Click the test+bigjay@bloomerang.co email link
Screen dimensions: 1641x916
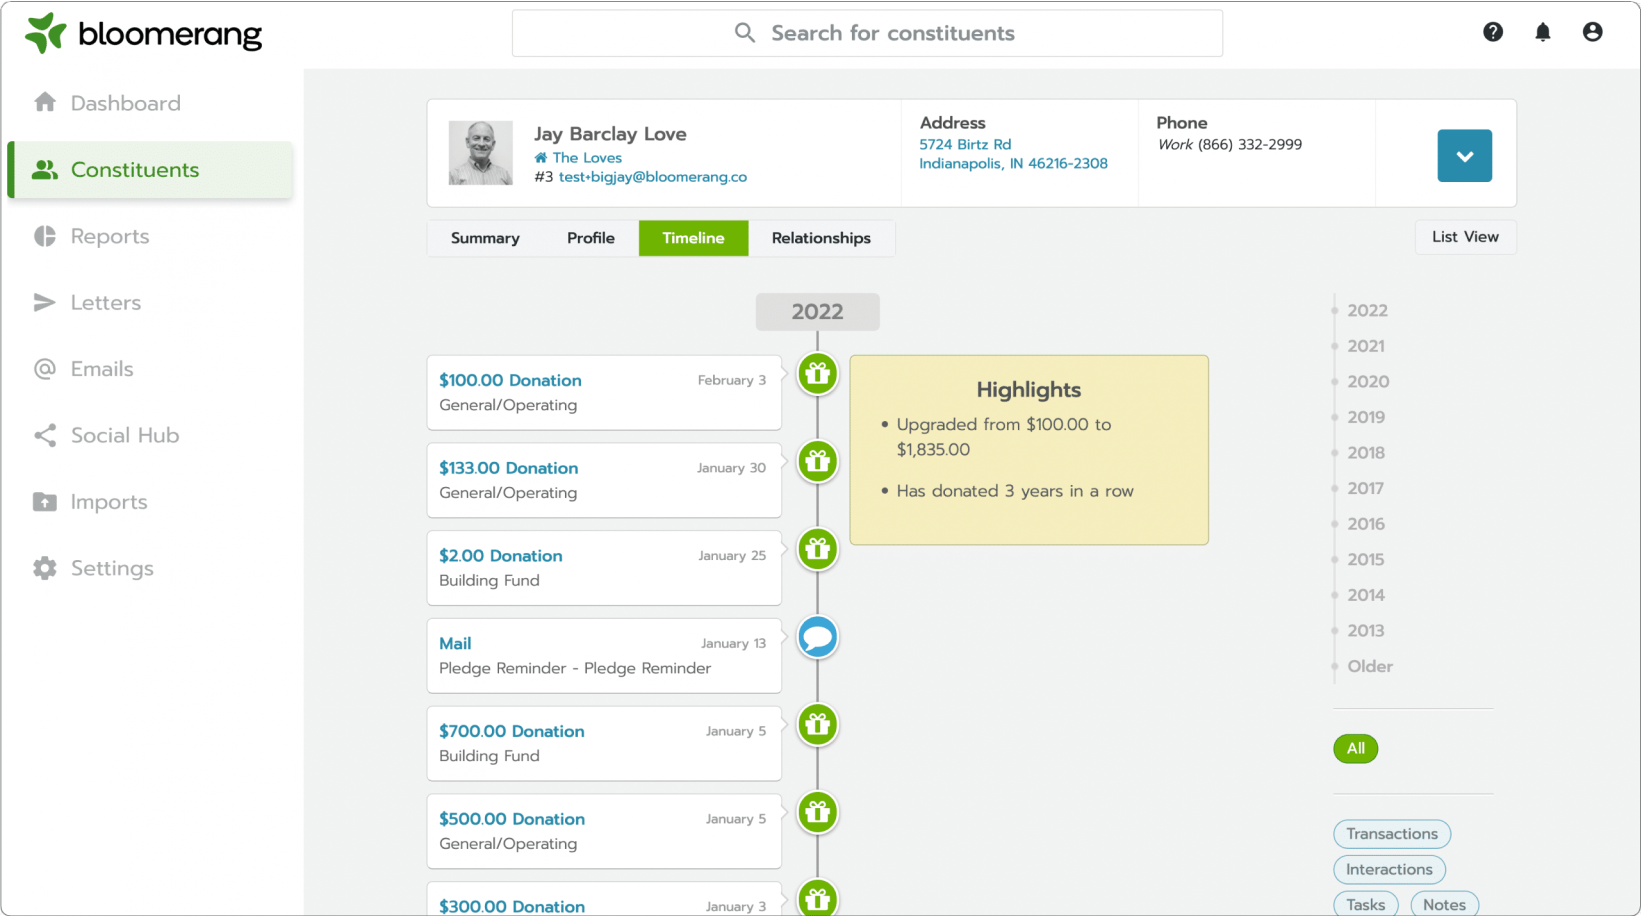tap(653, 177)
